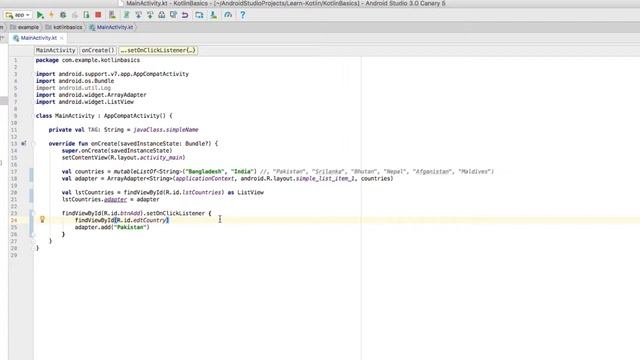Image resolution: width=640 pixels, height=360 pixels.
Task: Click the MainActivity editor breadcrumb
Action: (56, 50)
